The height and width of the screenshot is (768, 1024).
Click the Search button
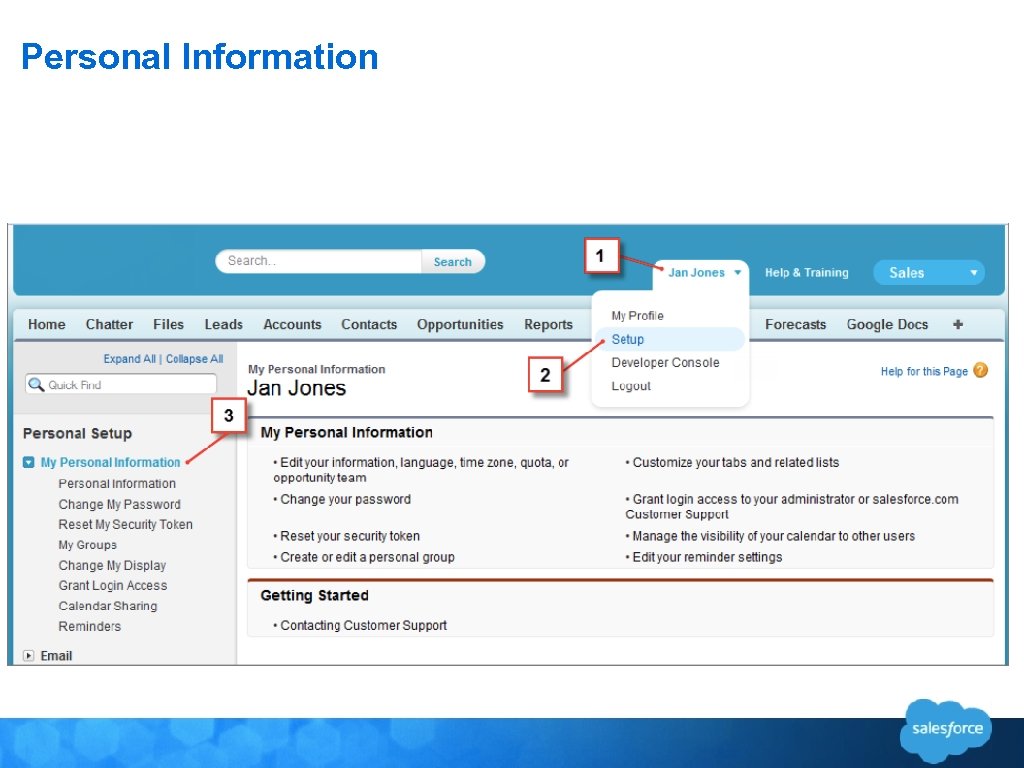click(452, 261)
